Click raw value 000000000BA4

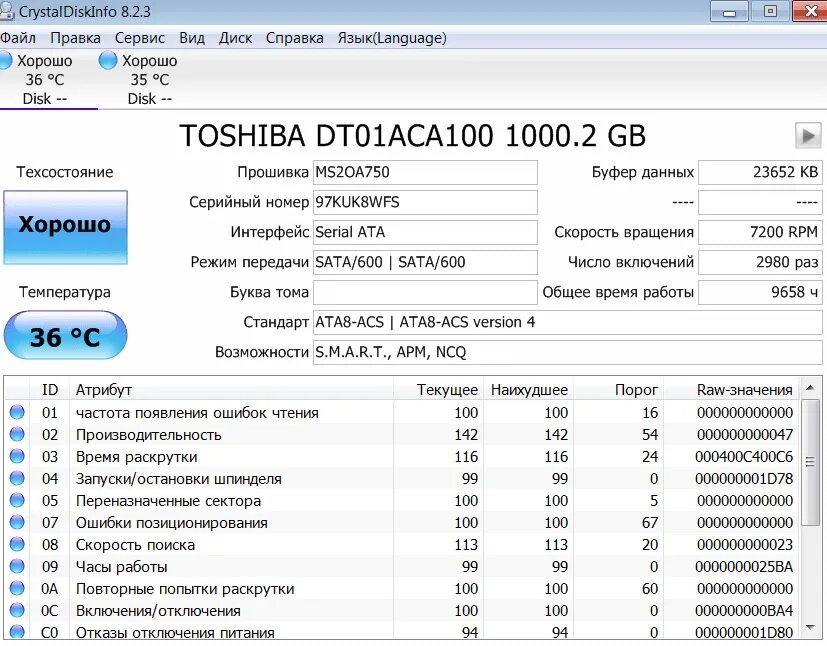click(744, 611)
